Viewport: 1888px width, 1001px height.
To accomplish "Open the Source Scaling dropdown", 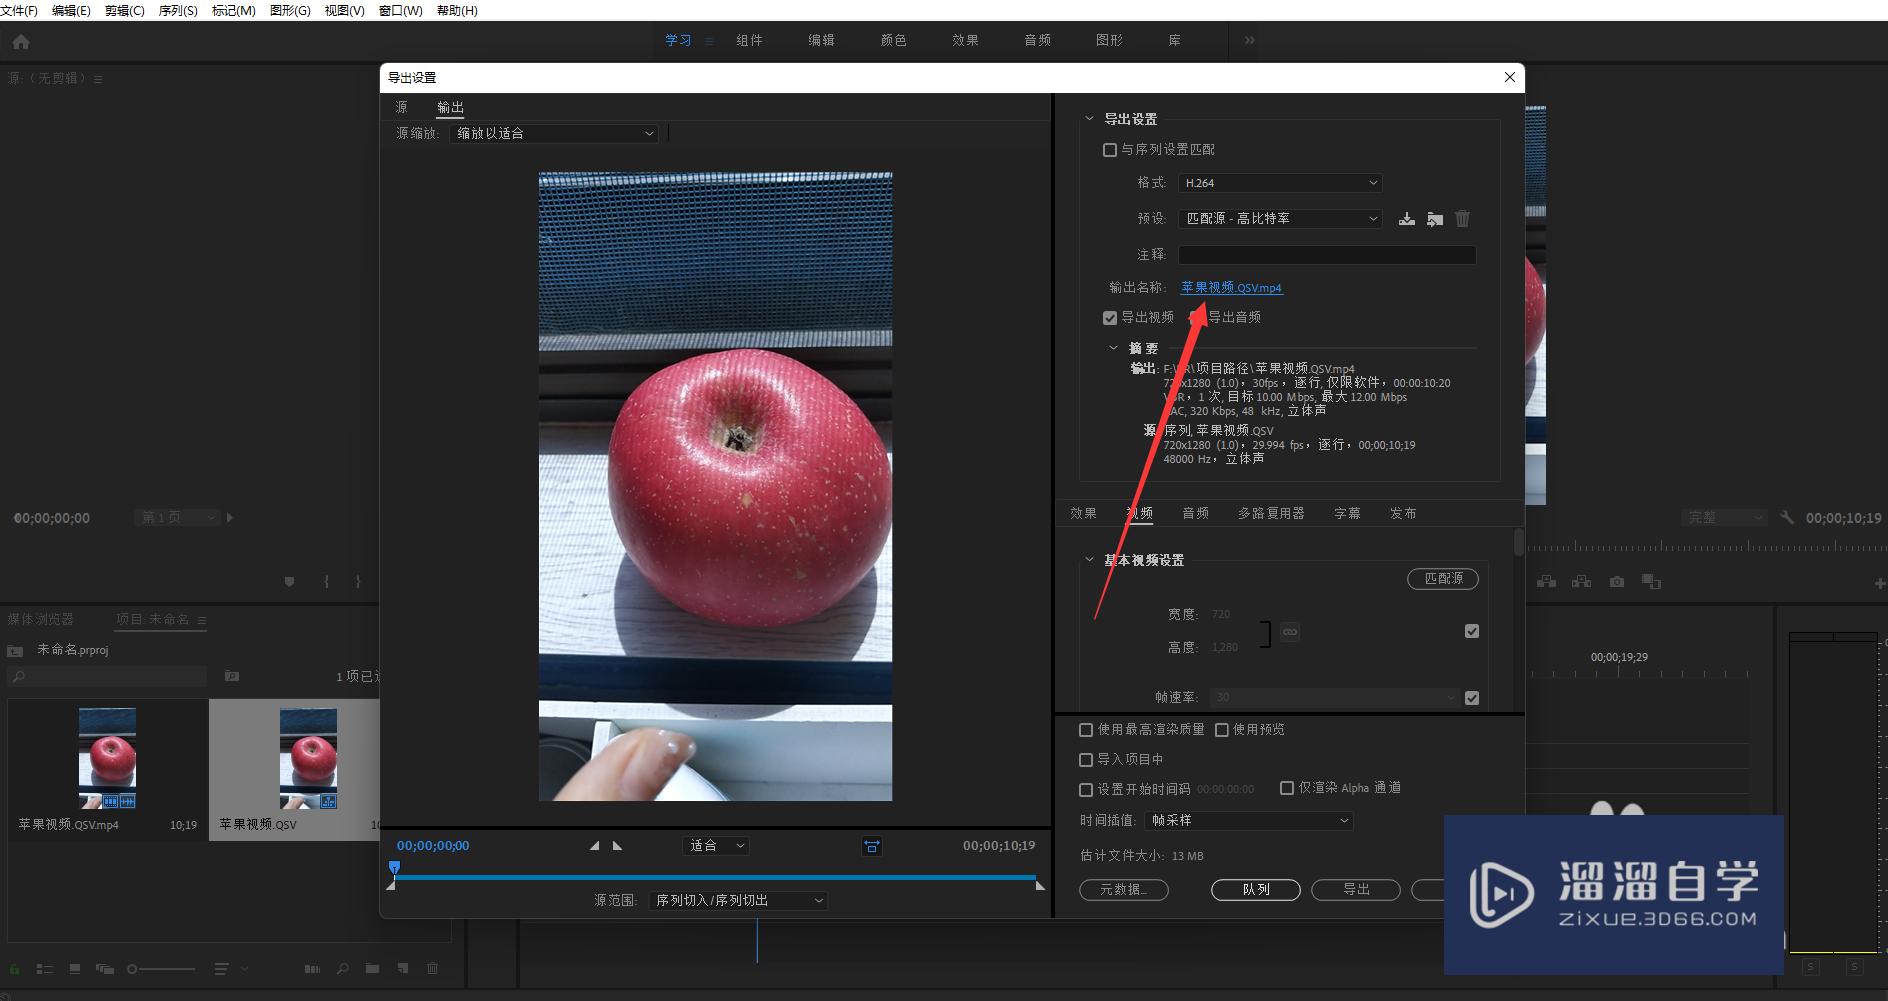I will click(553, 133).
